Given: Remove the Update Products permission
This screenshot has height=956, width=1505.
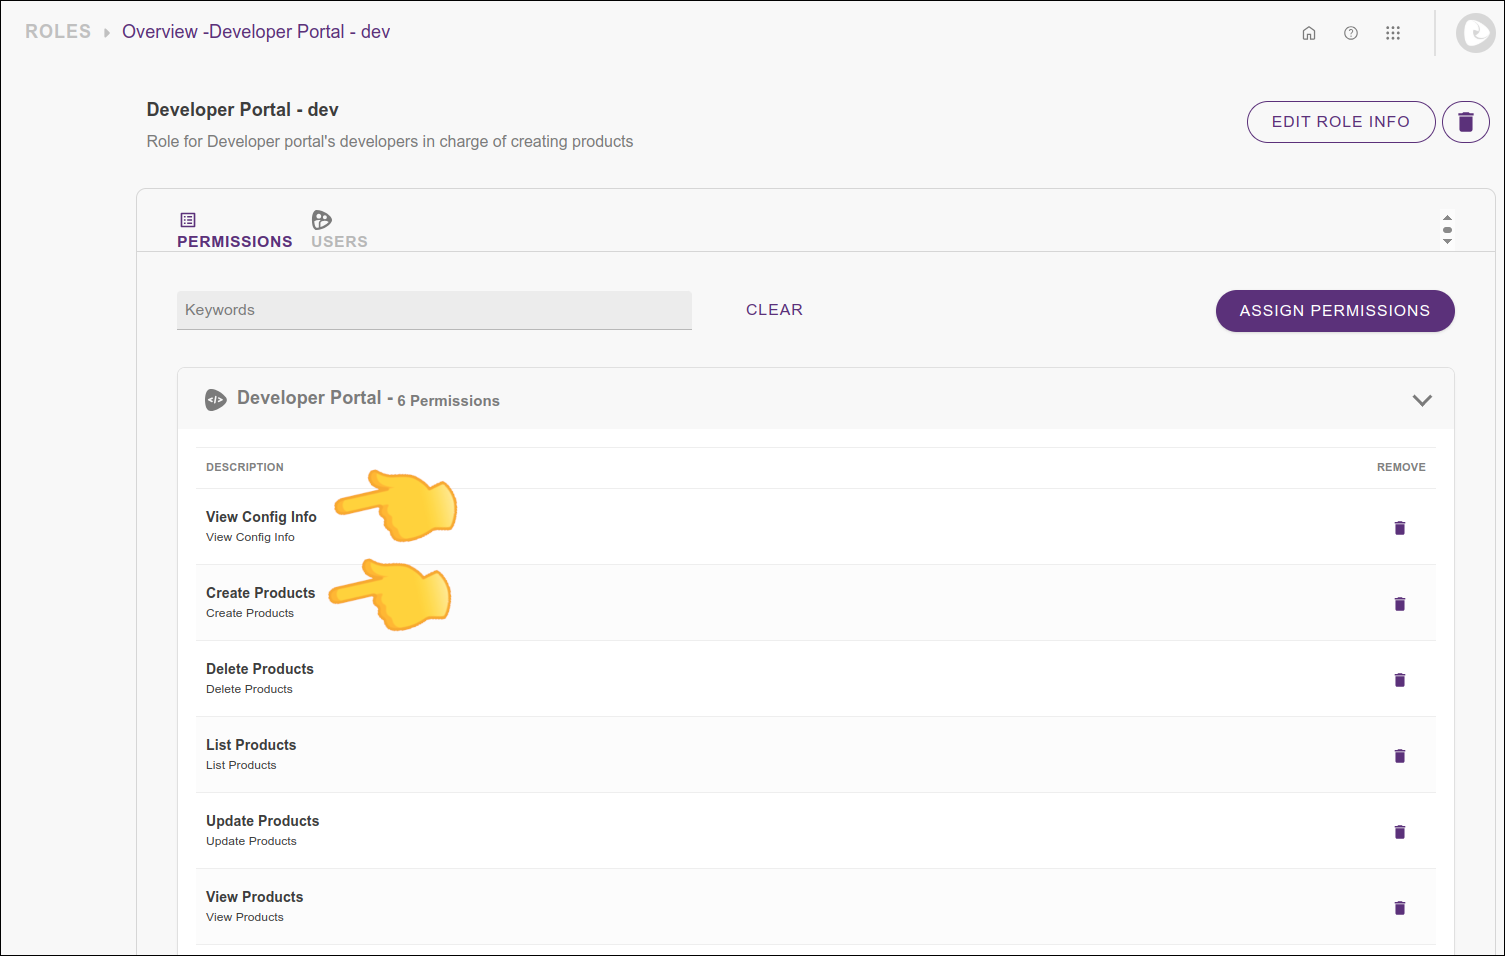Looking at the screenshot, I should tap(1400, 832).
